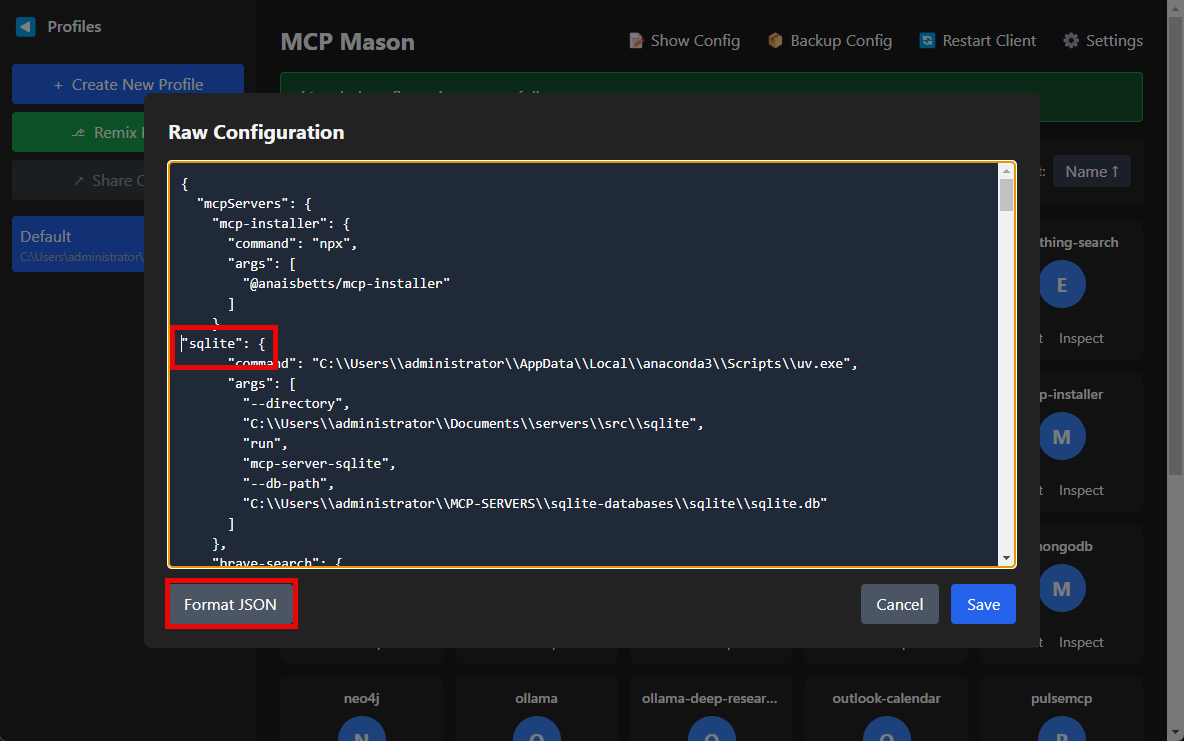Click the mongodb server avatar icon

point(1062,588)
